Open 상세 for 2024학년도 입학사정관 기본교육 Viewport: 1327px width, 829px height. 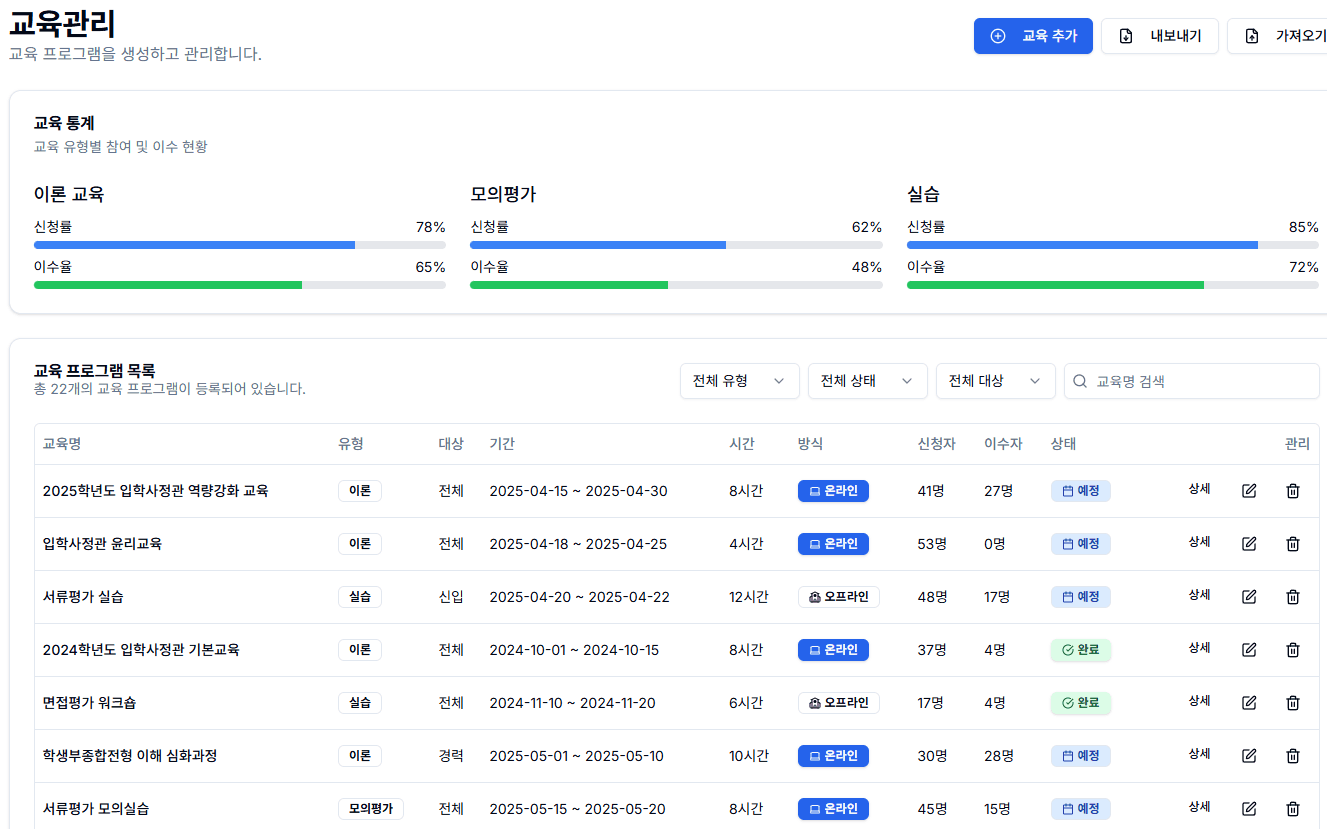point(1200,648)
